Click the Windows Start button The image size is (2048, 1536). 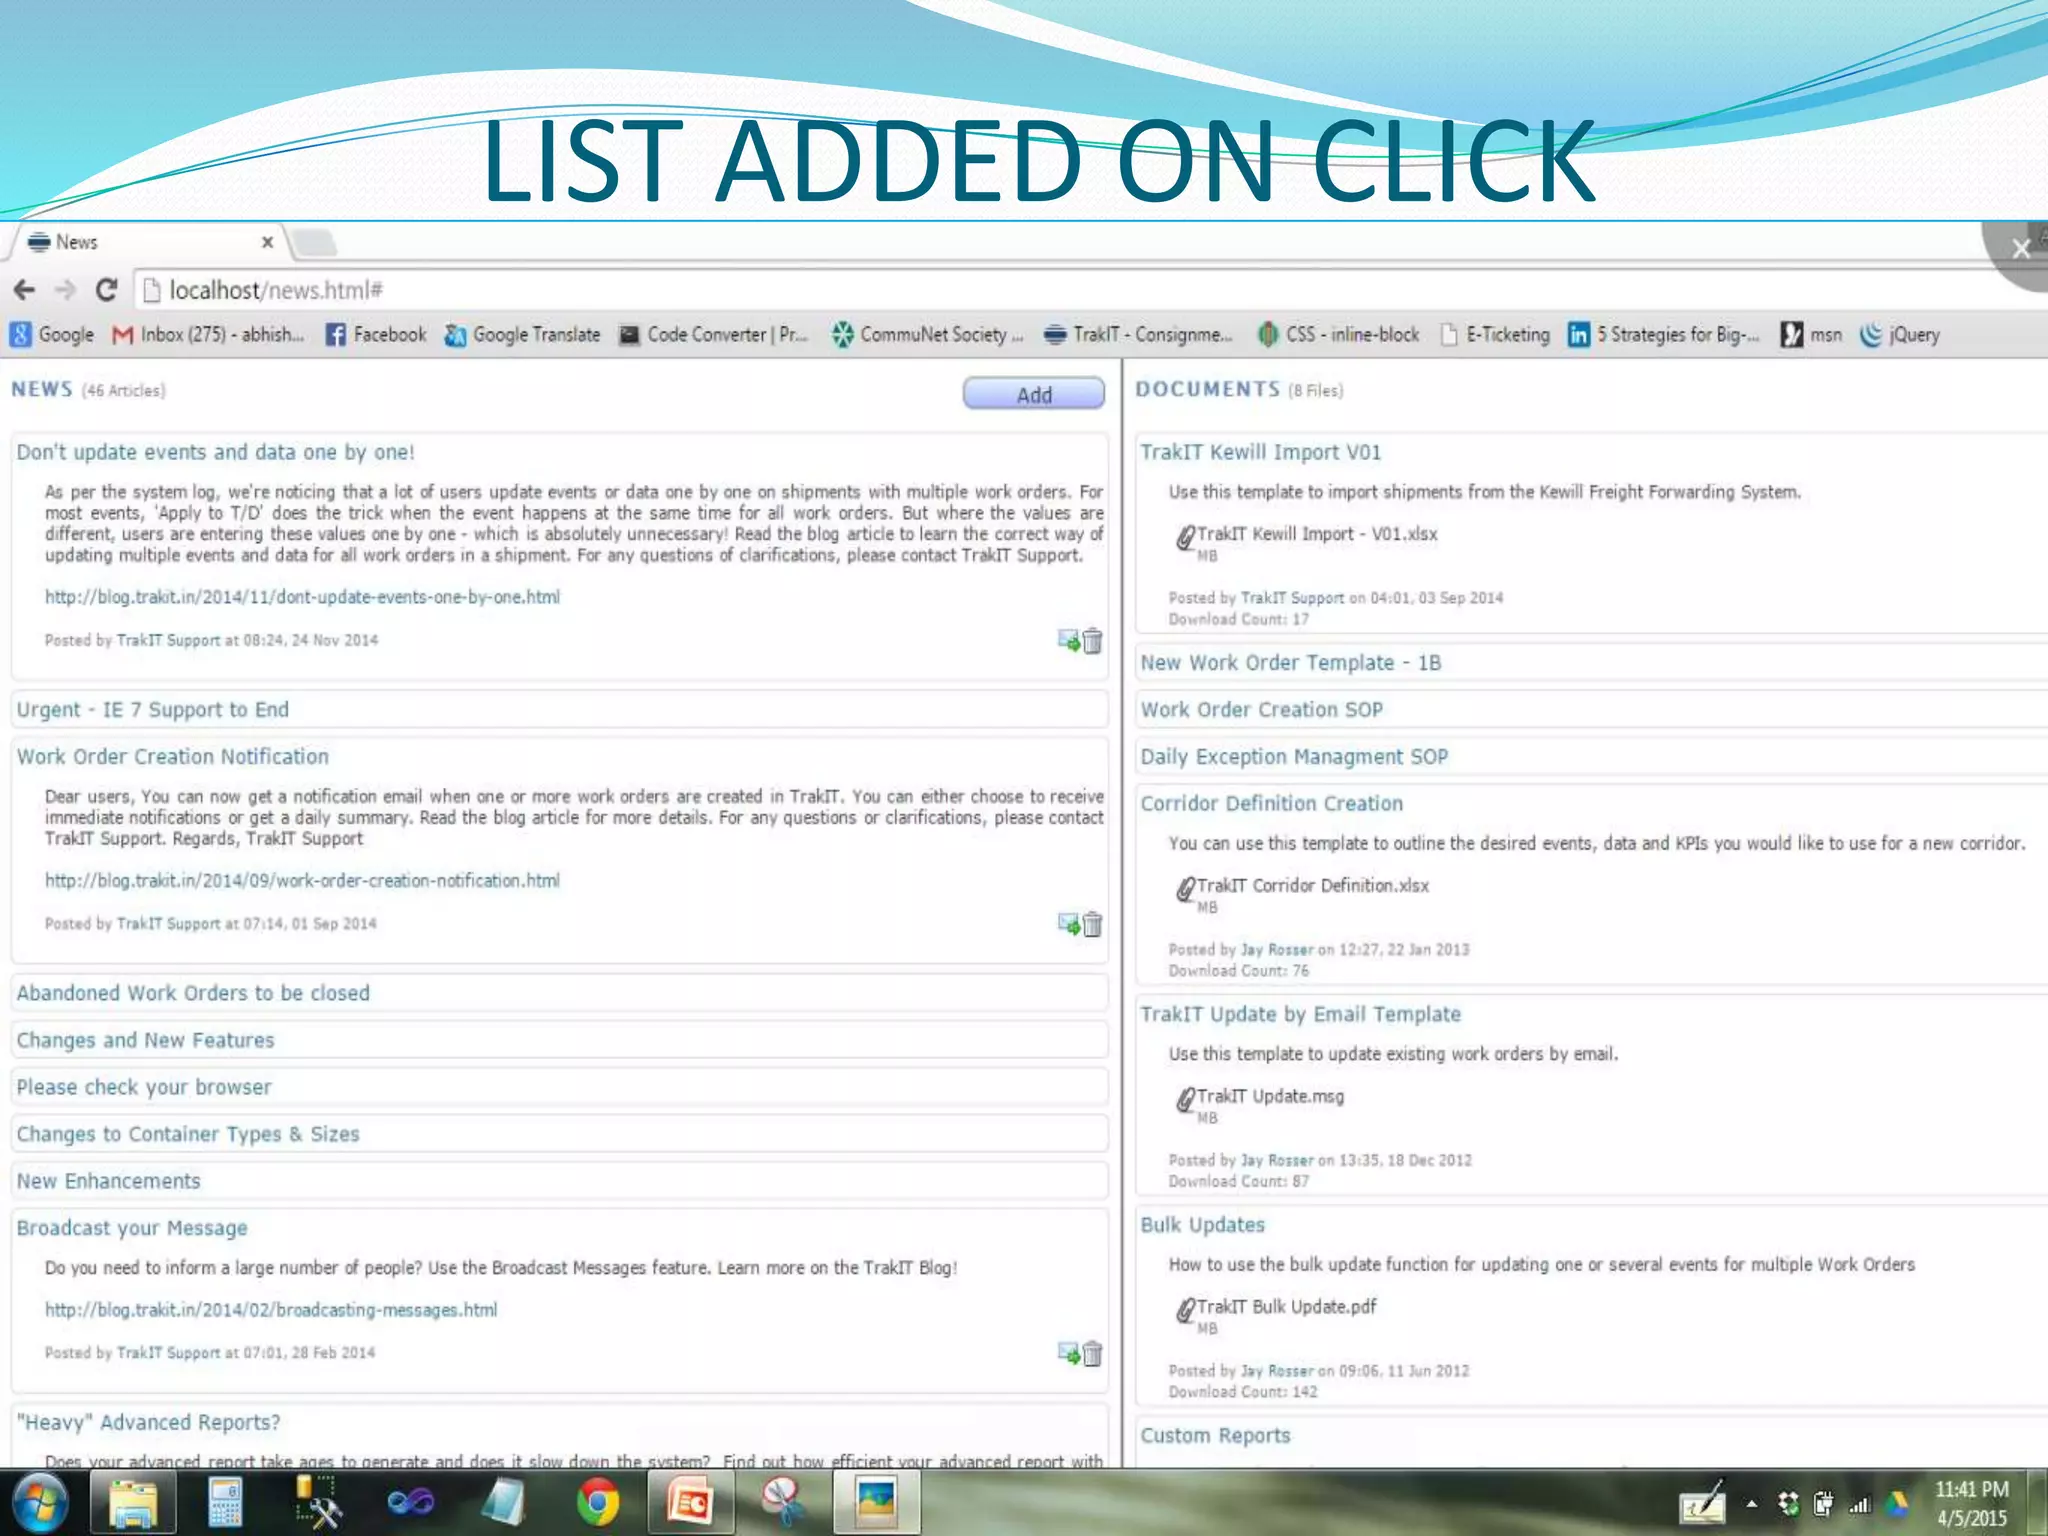tap(40, 1503)
